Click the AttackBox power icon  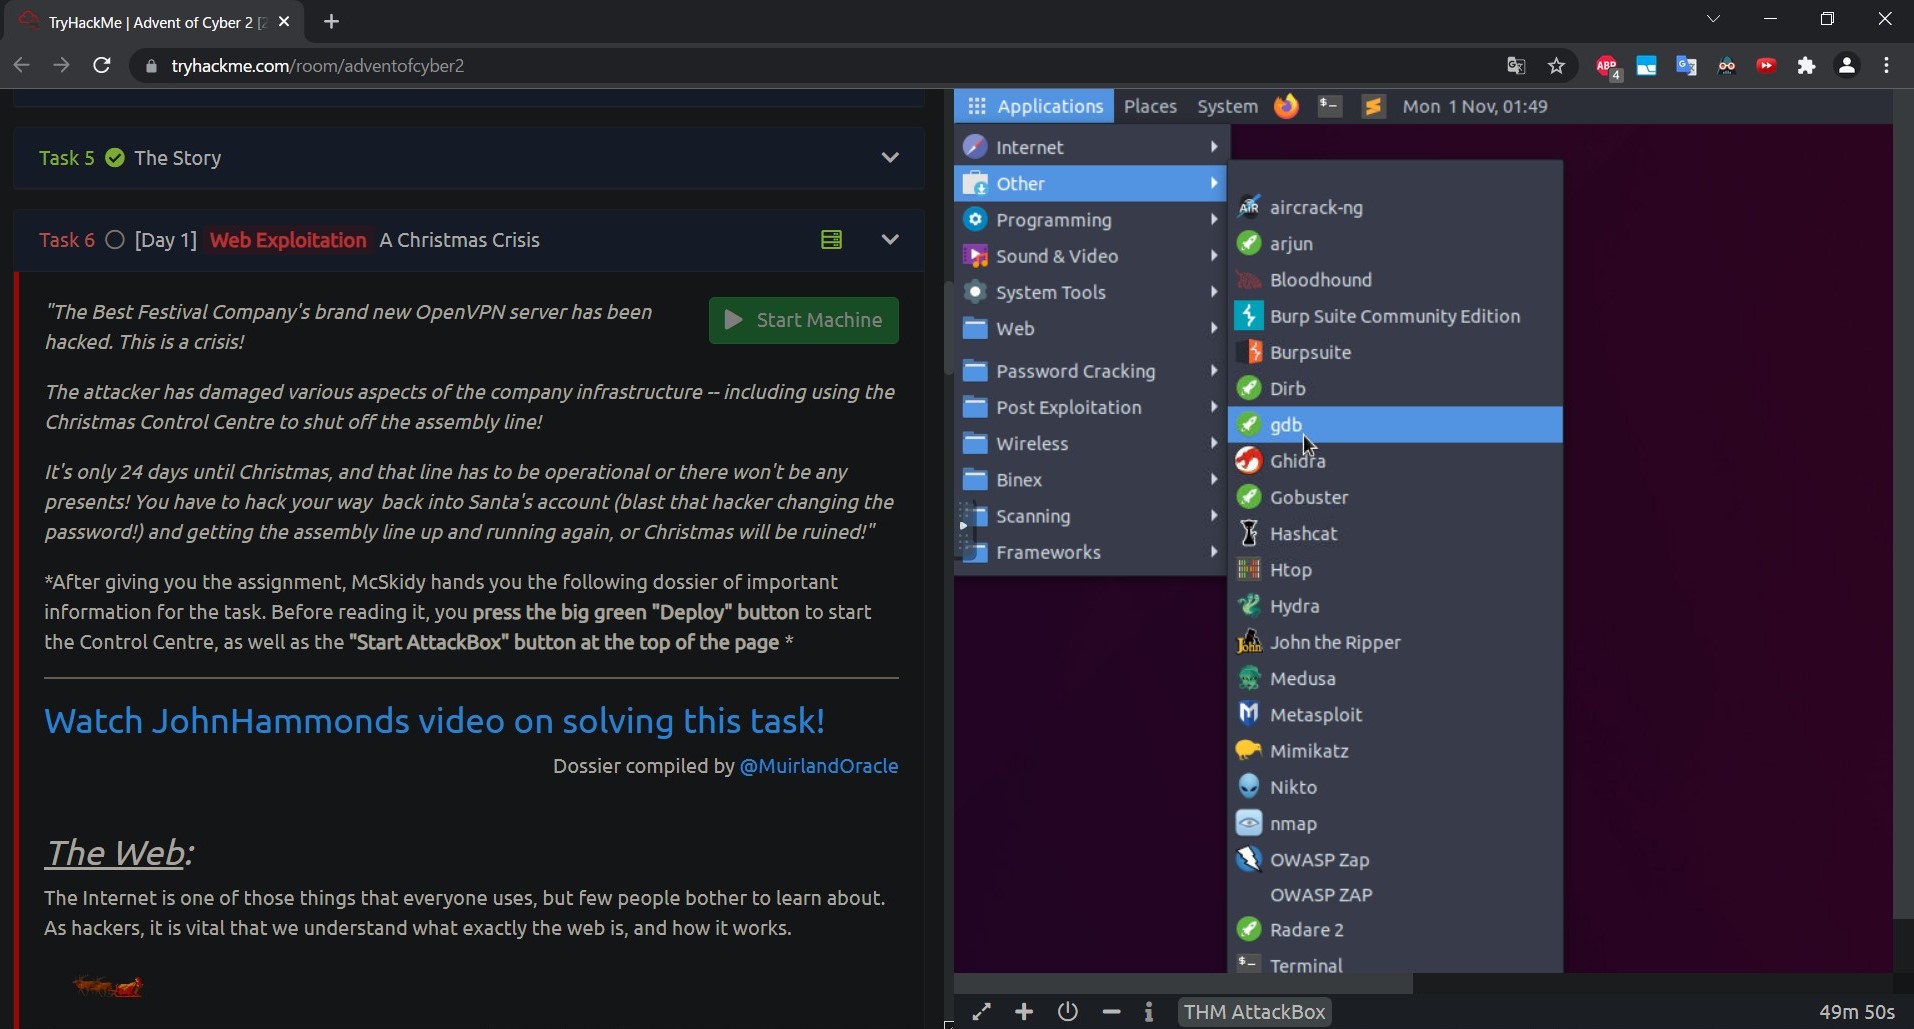tap(1068, 1012)
